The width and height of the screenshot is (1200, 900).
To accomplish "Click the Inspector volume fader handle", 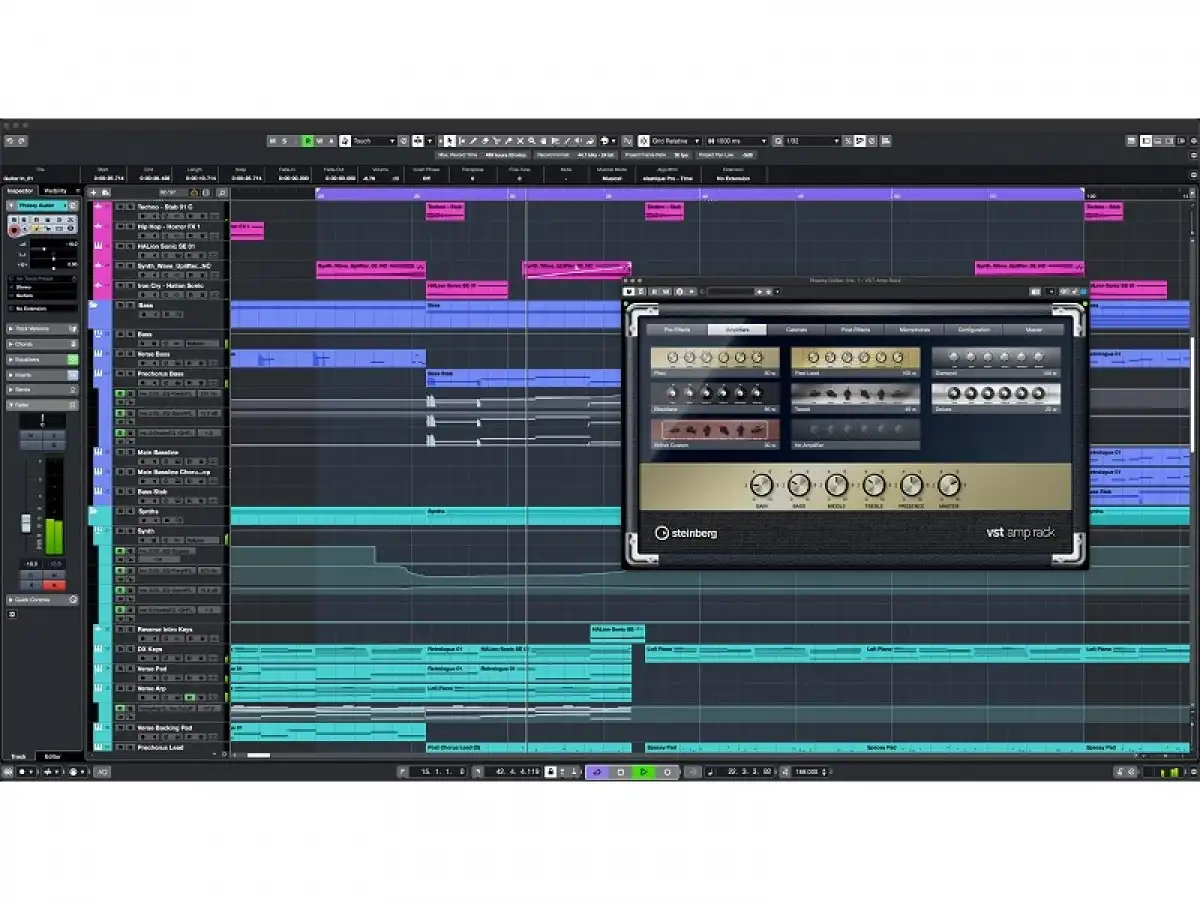I will click(26, 522).
